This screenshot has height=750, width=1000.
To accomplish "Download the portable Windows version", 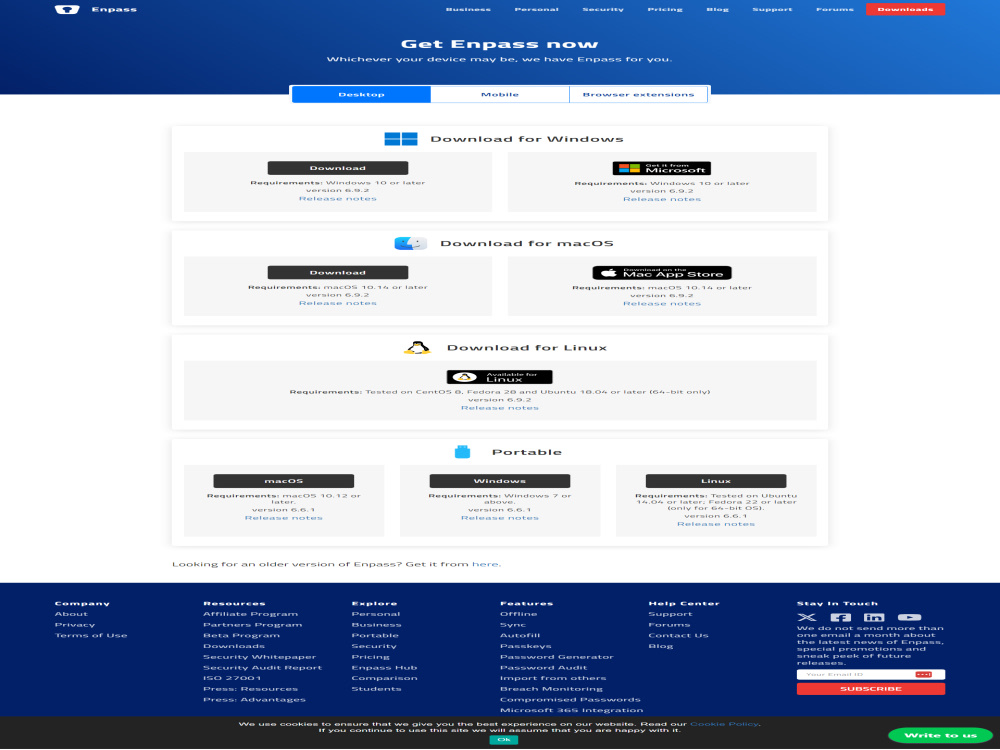I will point(499,481).
